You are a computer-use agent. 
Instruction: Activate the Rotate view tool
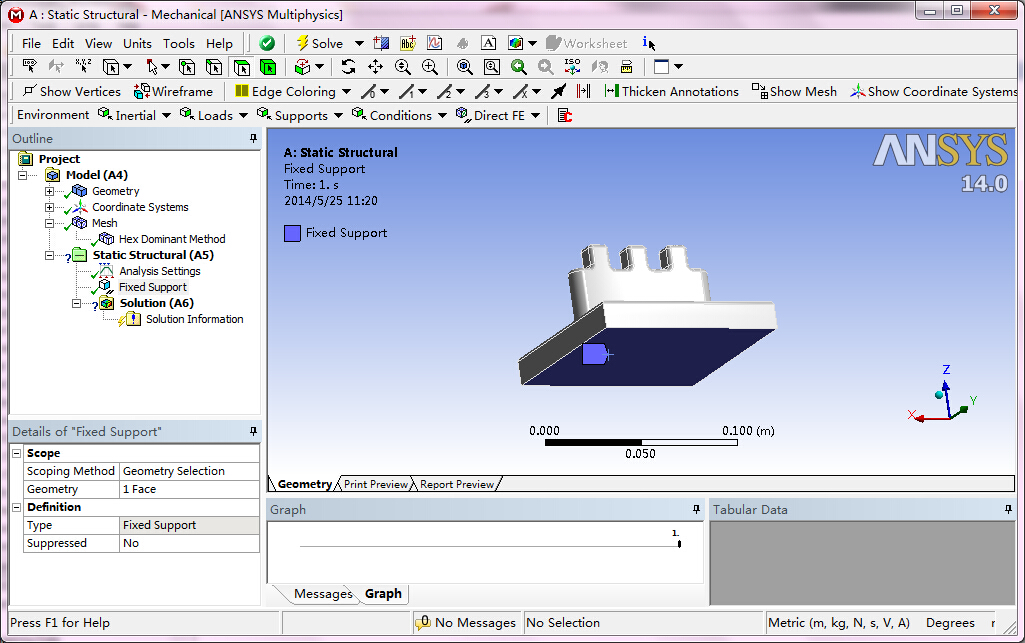click(x=348, y=64)
